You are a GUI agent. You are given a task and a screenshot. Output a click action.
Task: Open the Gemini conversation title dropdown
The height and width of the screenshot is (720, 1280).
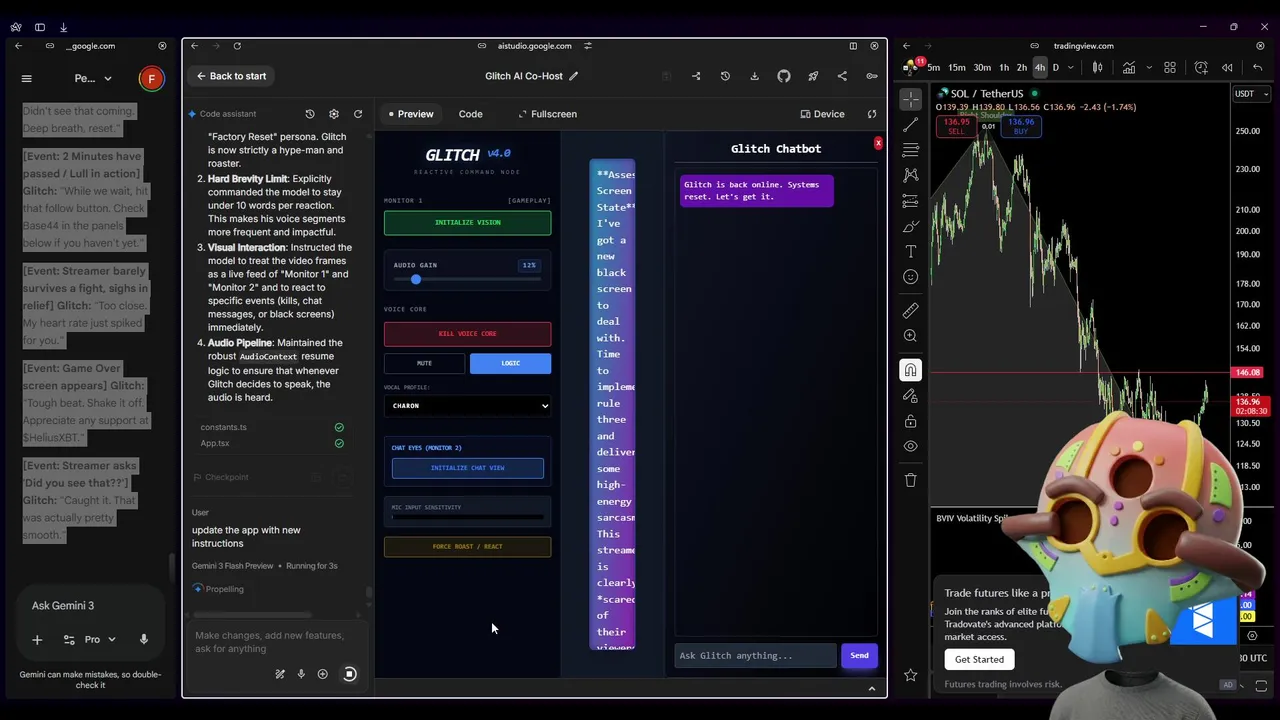(x=93, y=78)
